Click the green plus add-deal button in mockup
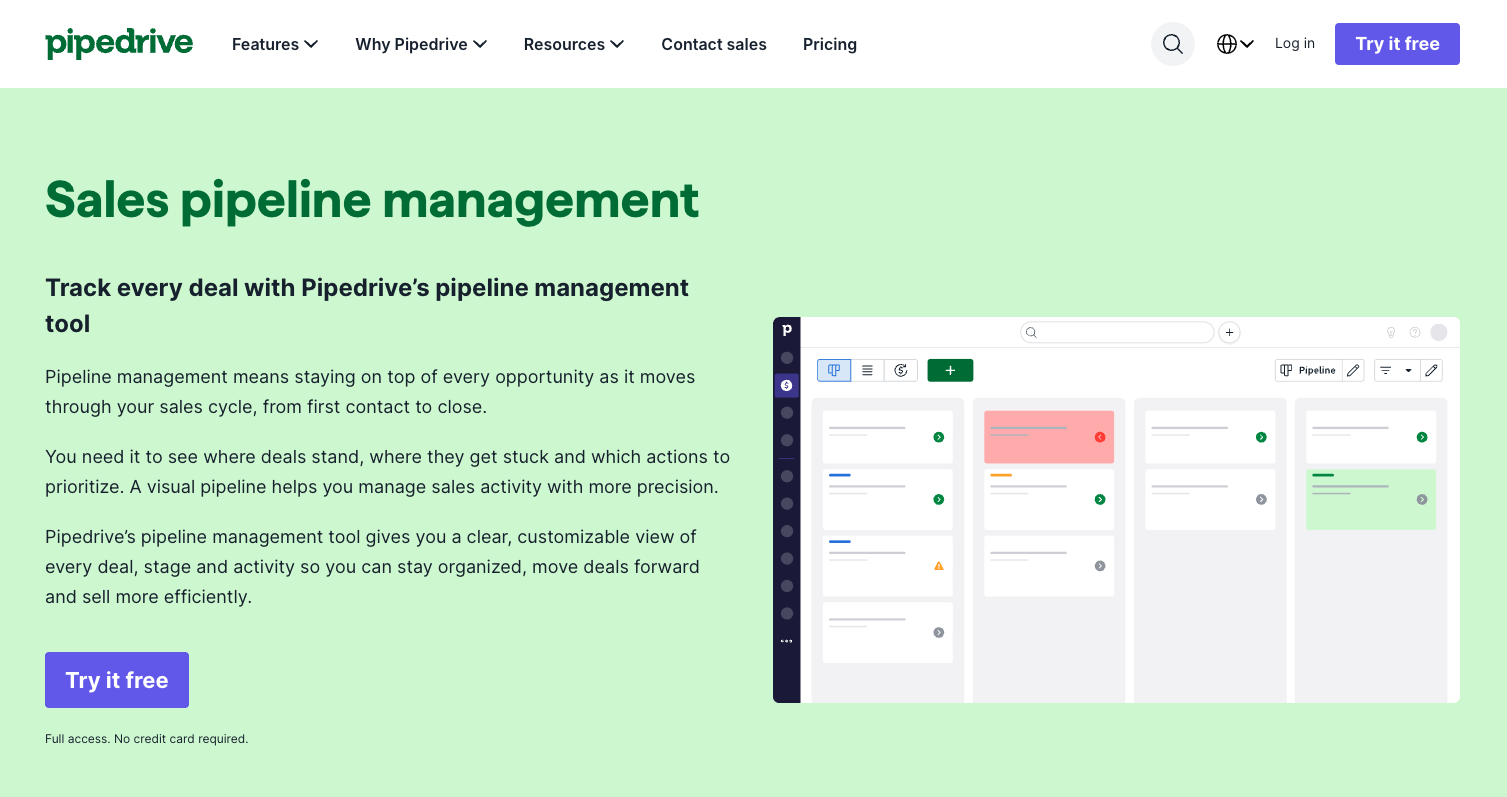1507x797 pixels. tap(950, 370)
